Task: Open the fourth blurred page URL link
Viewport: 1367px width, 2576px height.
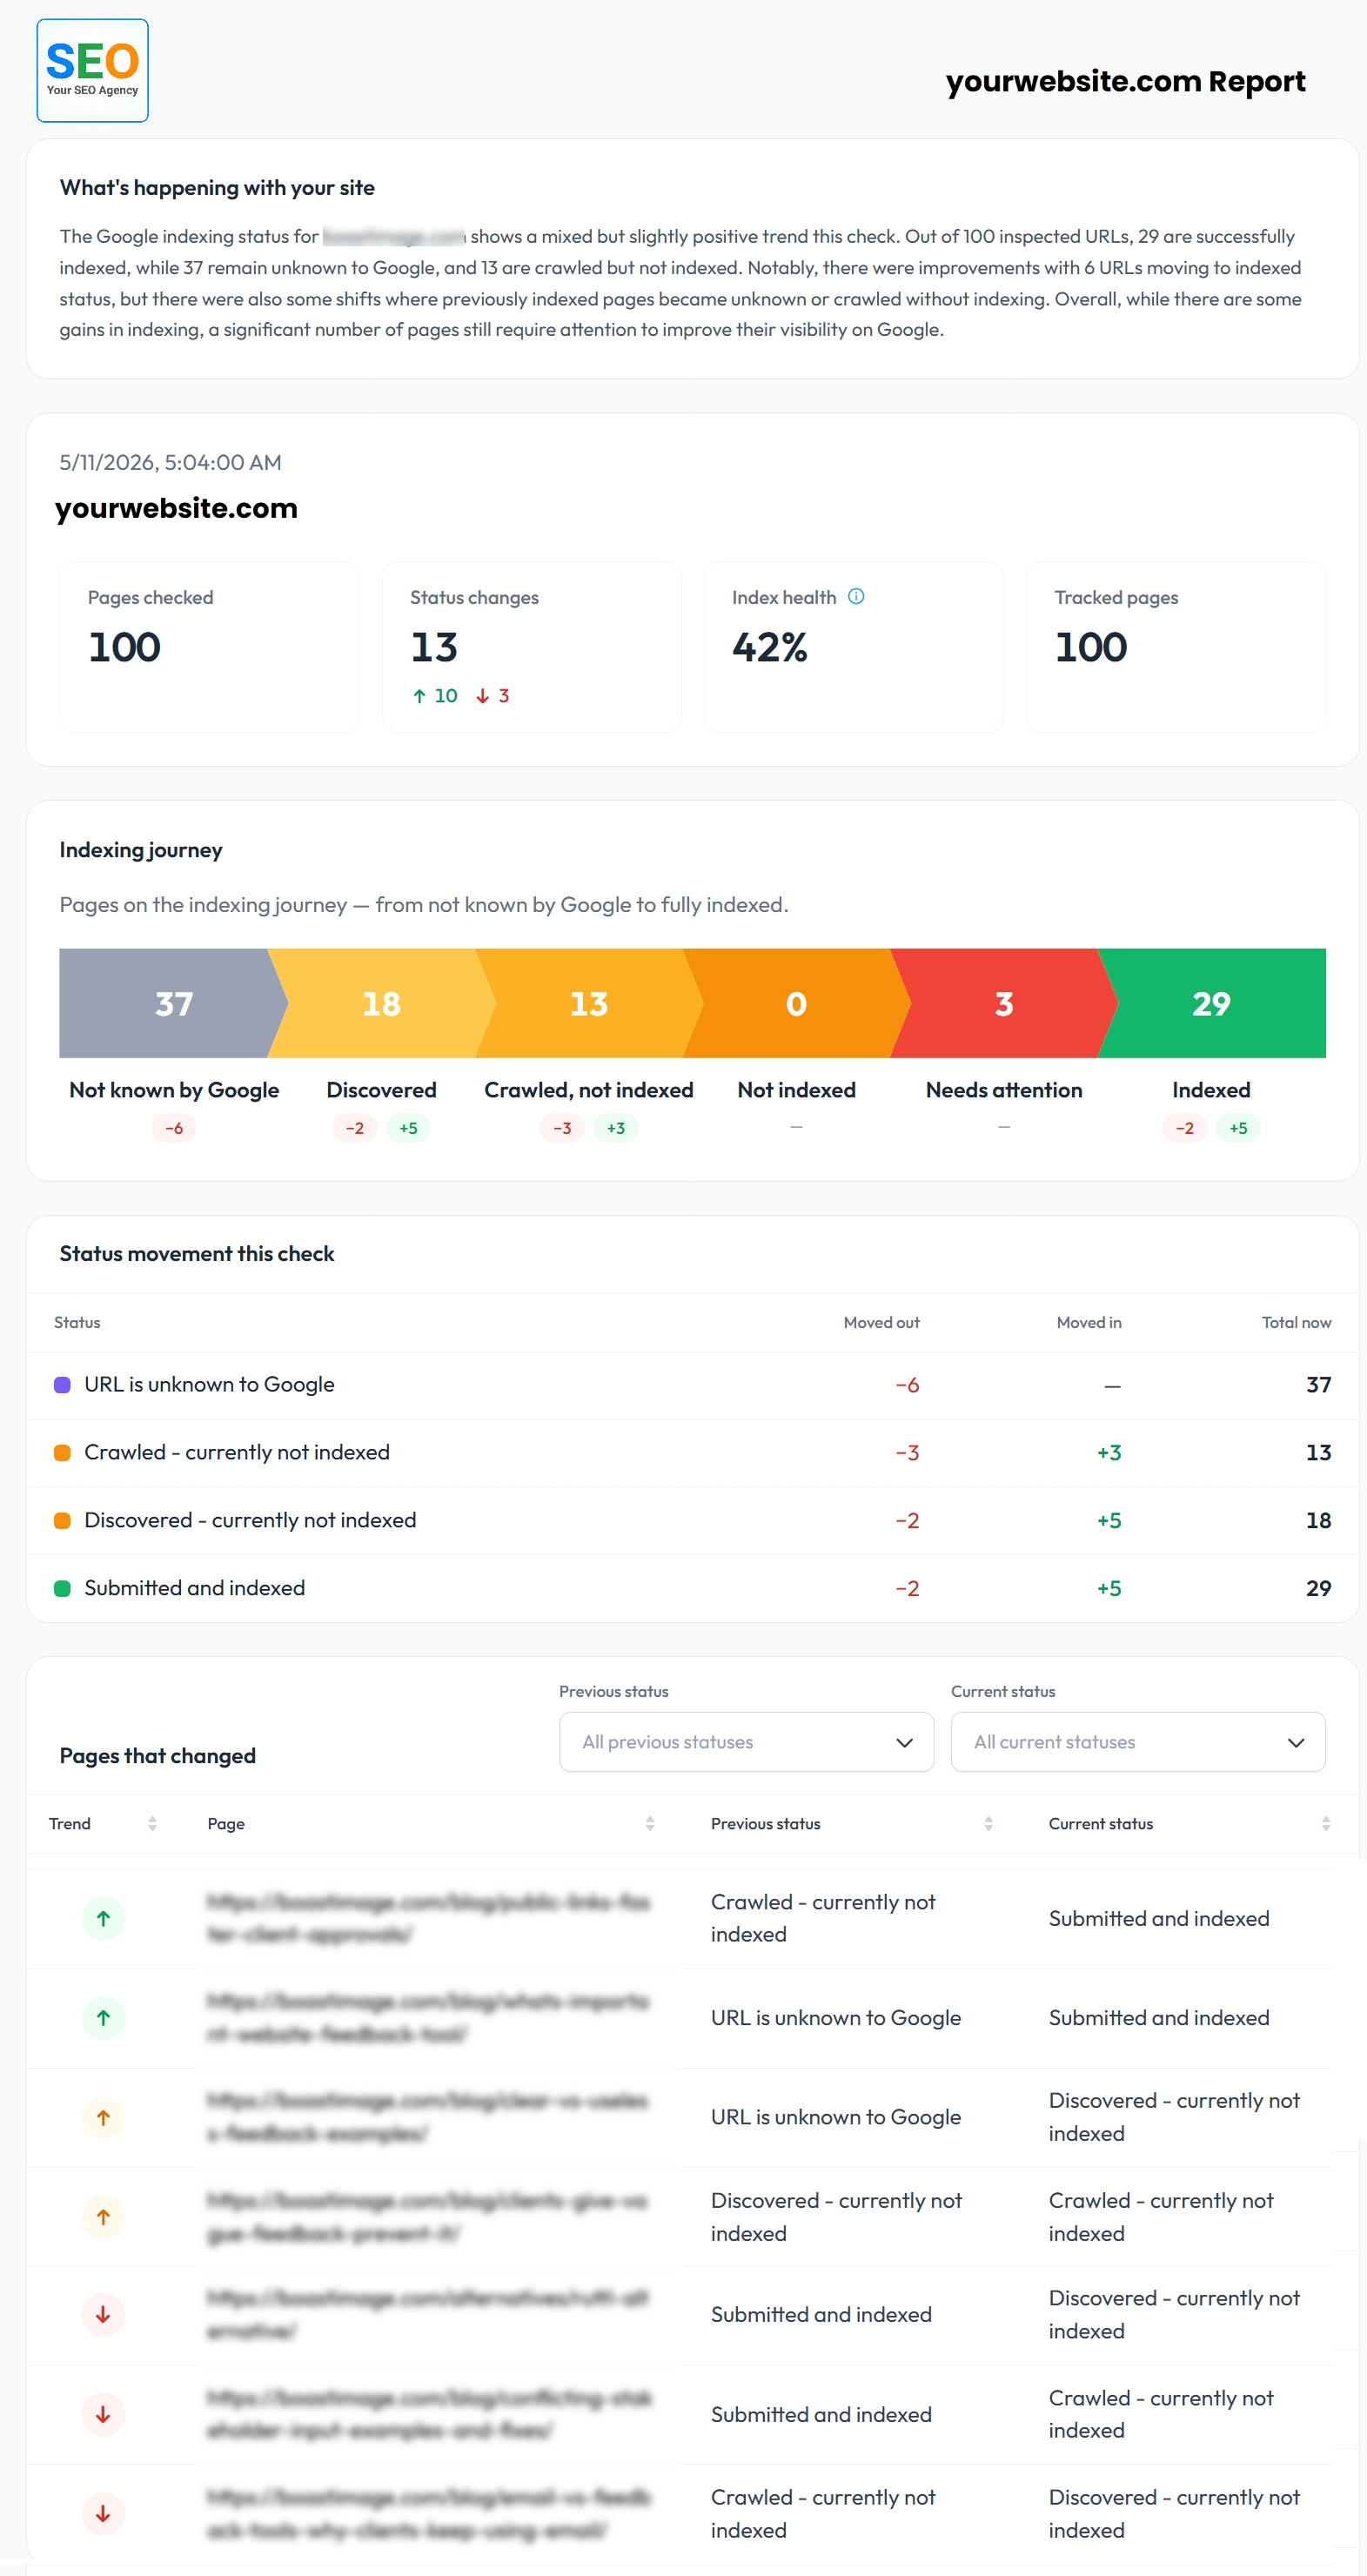Action: [428, 2217]
